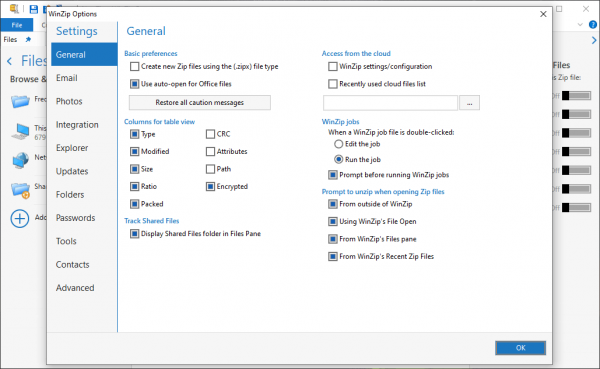Open the Updates settings tab
This screenshot has height=369, width=600.
(x=84, y=171)
